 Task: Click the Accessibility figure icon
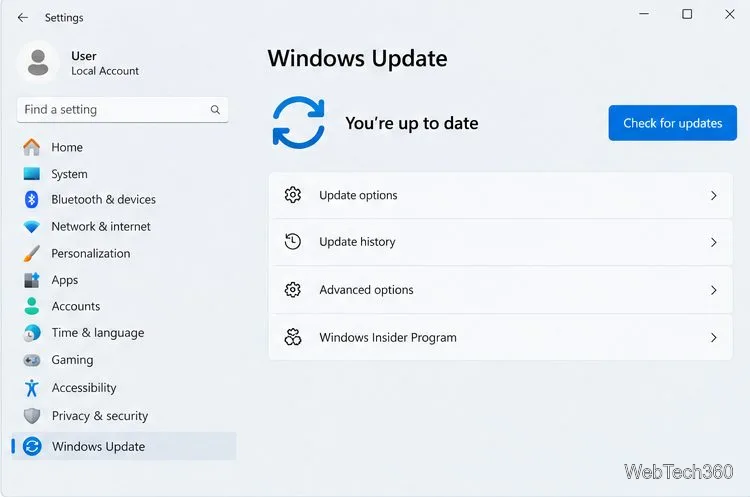click(x=32, y=388)
